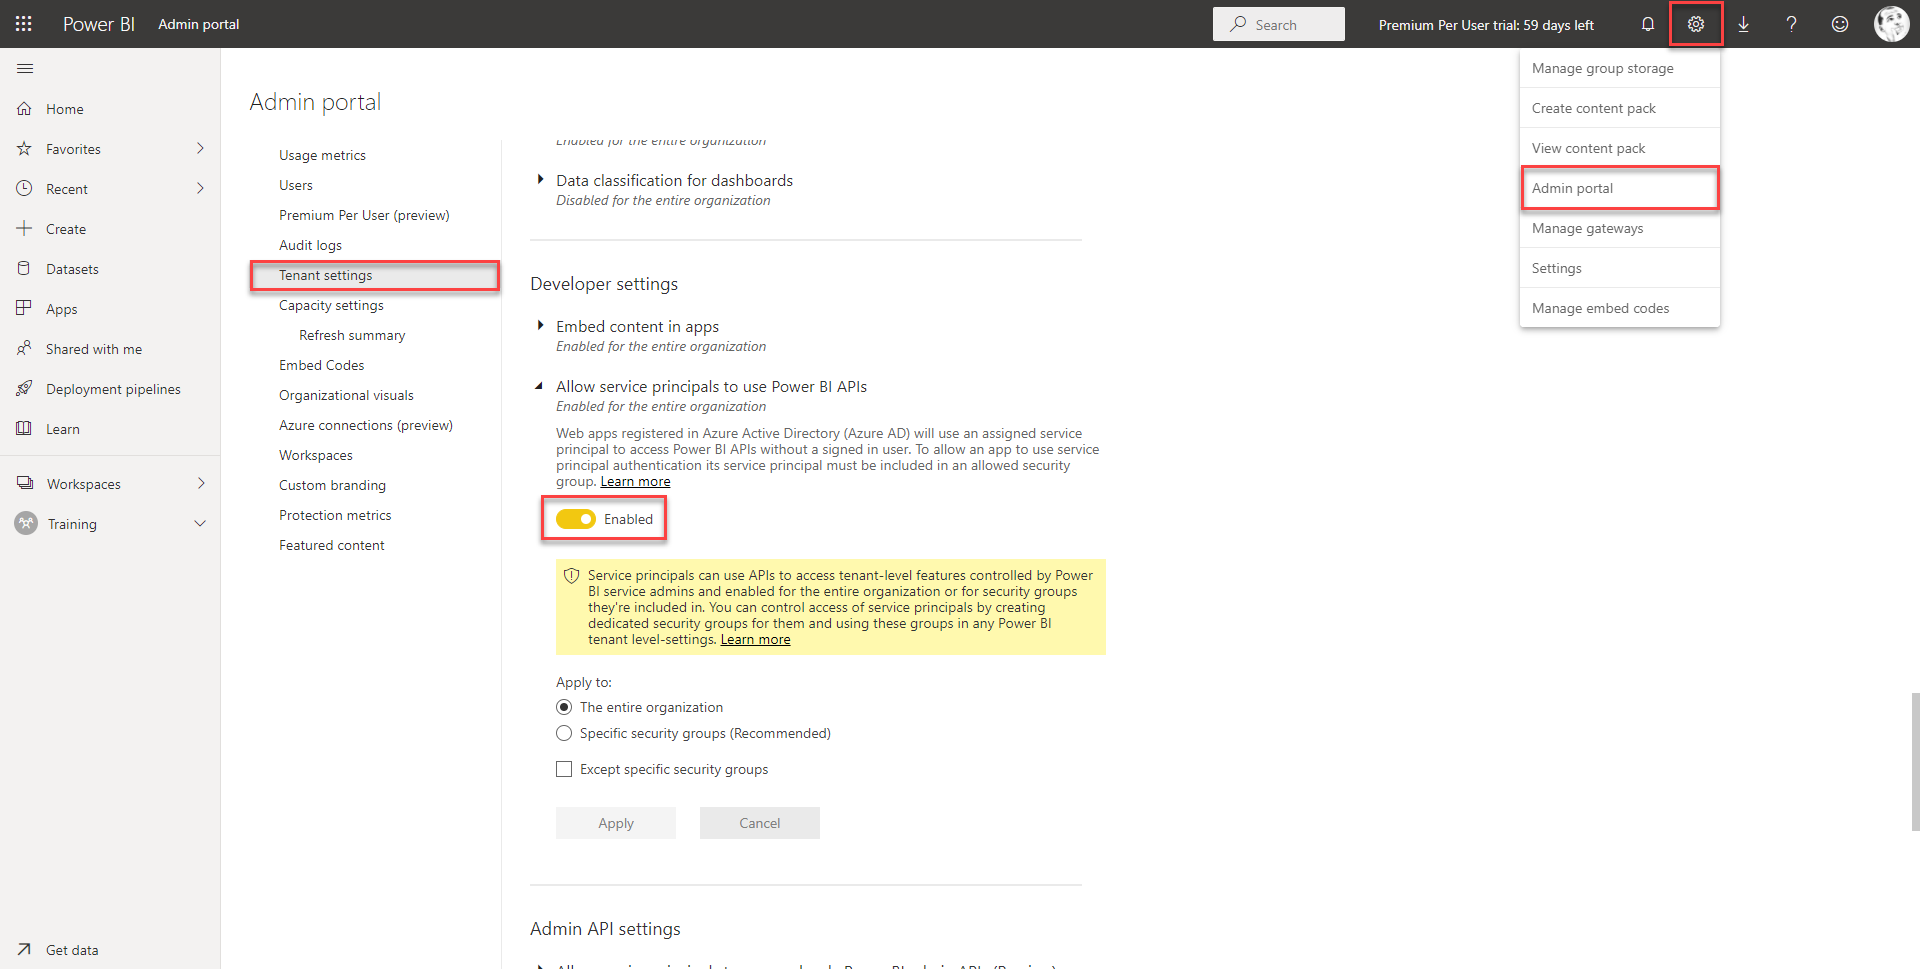The width and height of the screenshot is (1920, 969).
Task: Click the Apply button
Action: click(x=616, y=823)
